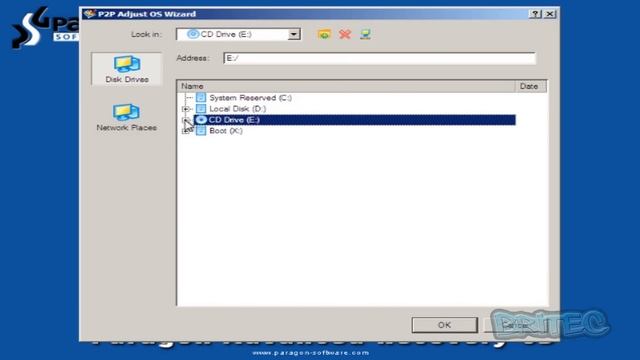This screenshot has width=640, height=360.
Task: Expand the Boot (K:) tree node
Action: click(x=186, y=131)
